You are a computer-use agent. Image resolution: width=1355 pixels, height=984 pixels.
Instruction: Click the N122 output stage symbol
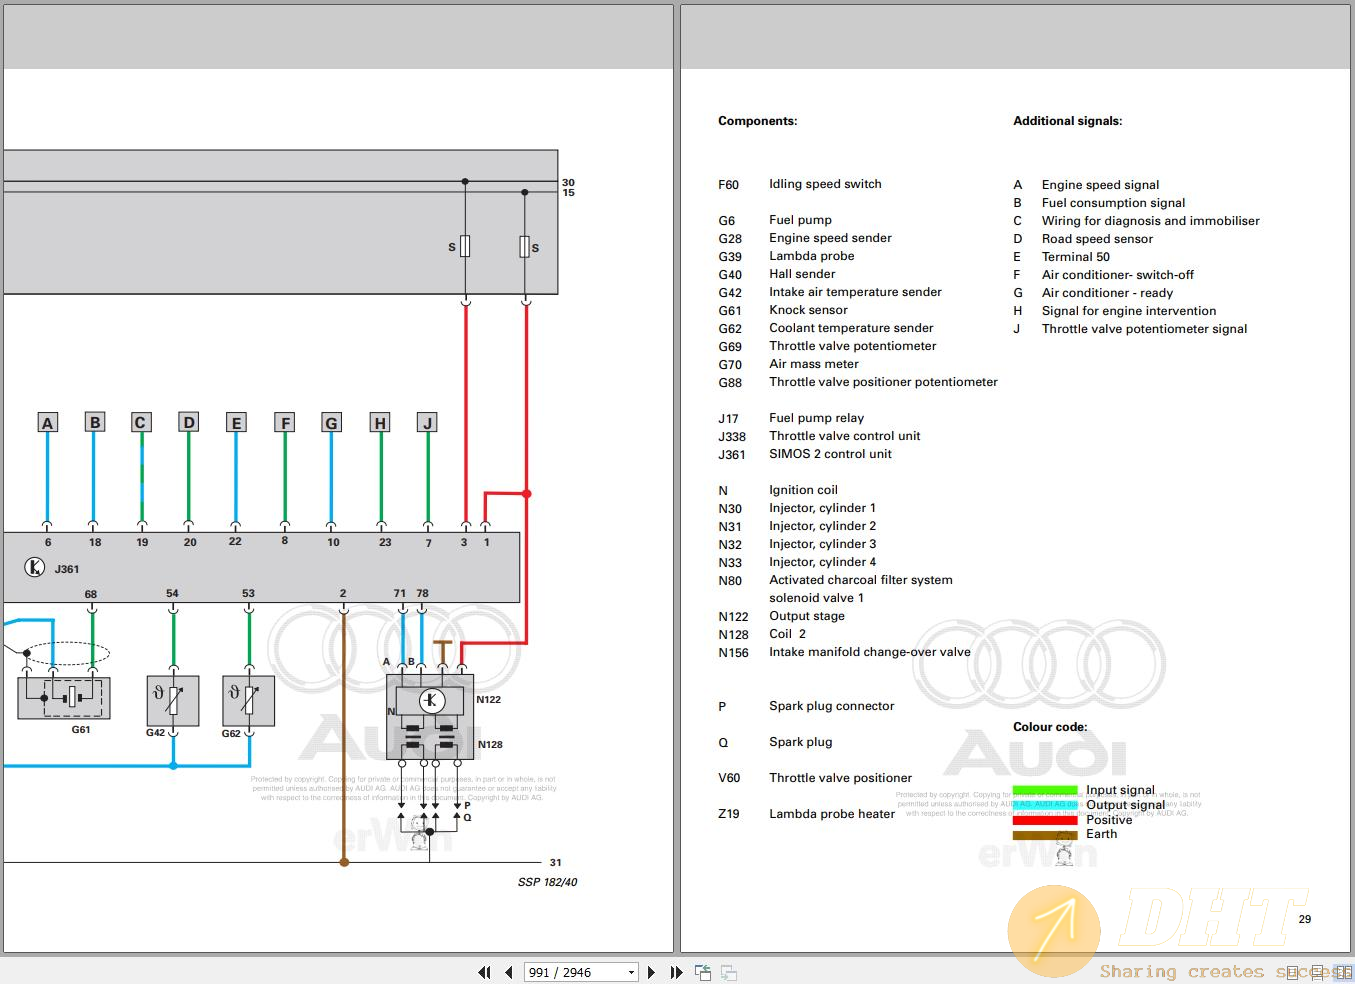pos(431,700)
